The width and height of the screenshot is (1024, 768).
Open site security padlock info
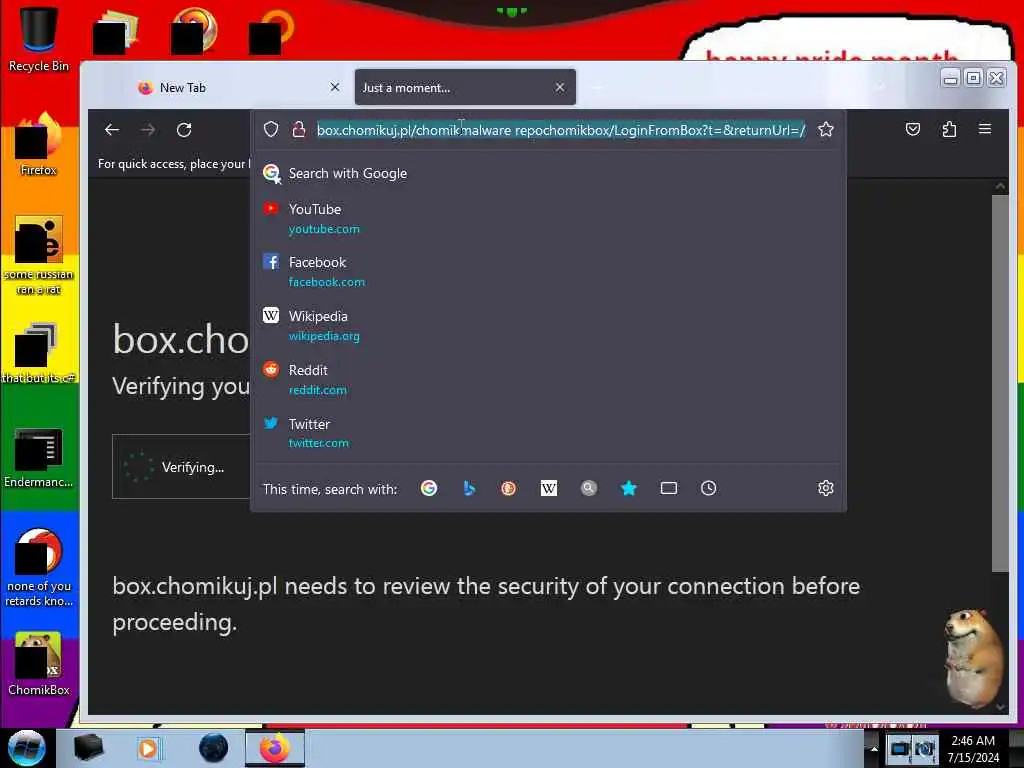[x=298, y=129]
